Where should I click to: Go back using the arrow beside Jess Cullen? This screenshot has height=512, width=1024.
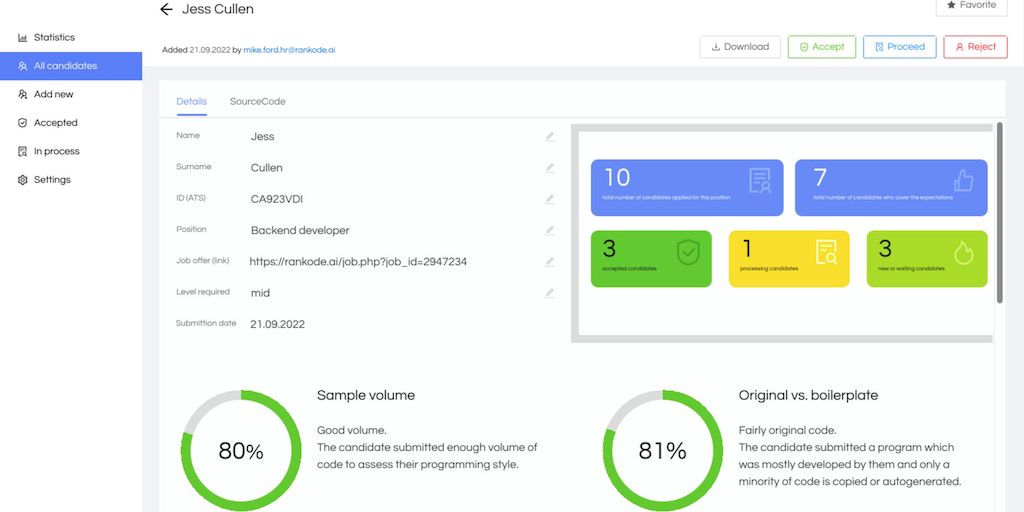[x=166, y=9]
